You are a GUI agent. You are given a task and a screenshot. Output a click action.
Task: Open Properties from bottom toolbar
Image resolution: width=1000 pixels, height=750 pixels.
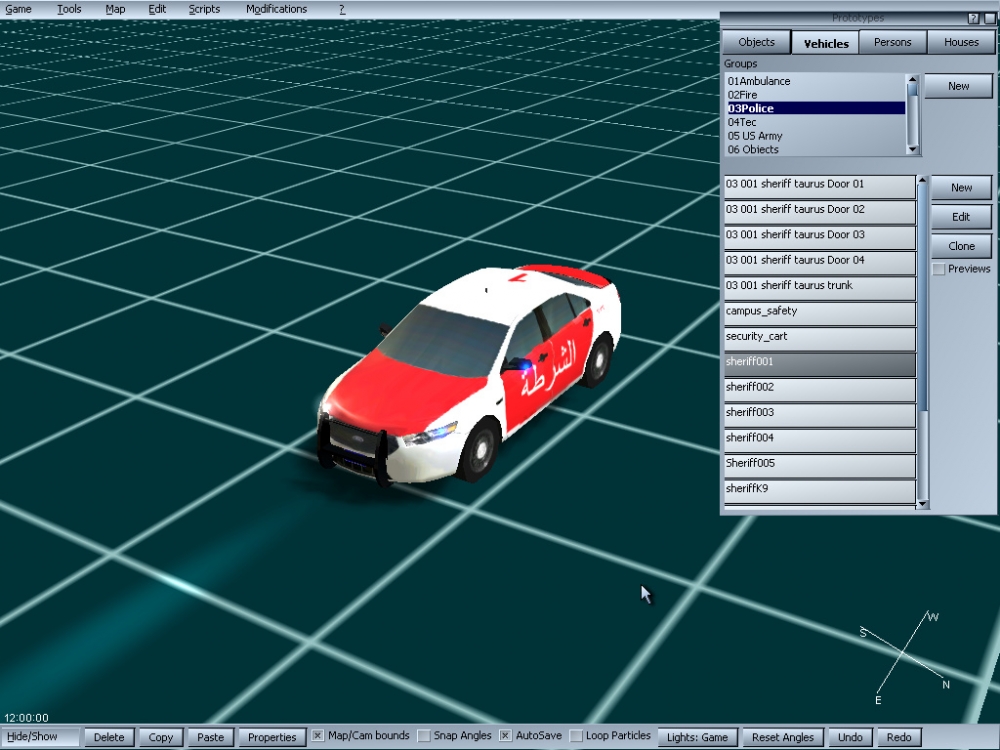click(272, 737)
